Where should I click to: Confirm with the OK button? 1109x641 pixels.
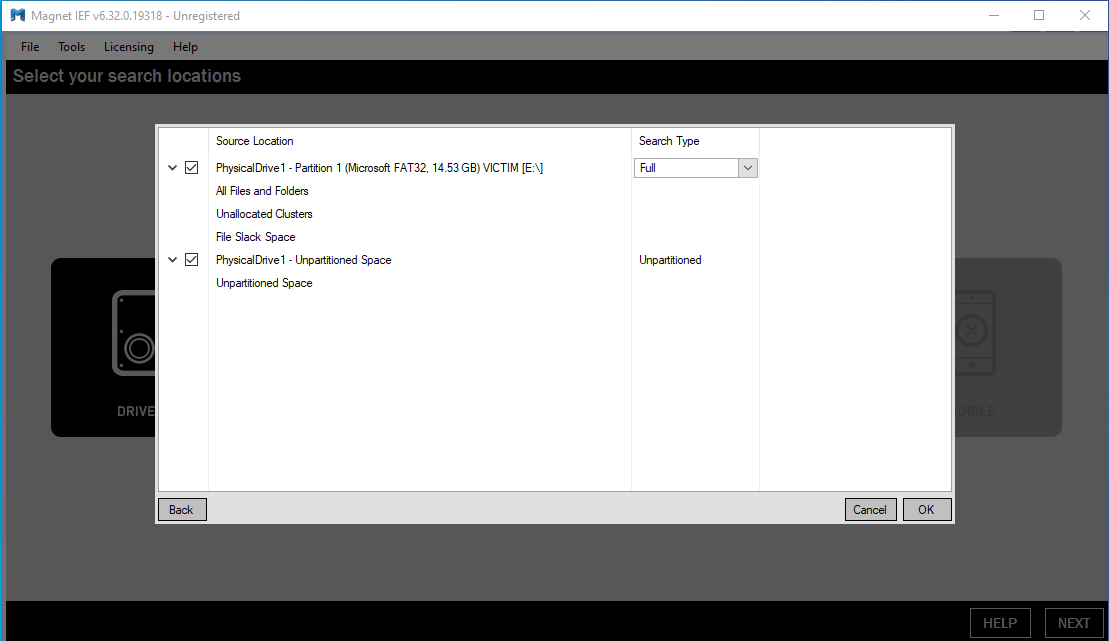pos(927,509)
